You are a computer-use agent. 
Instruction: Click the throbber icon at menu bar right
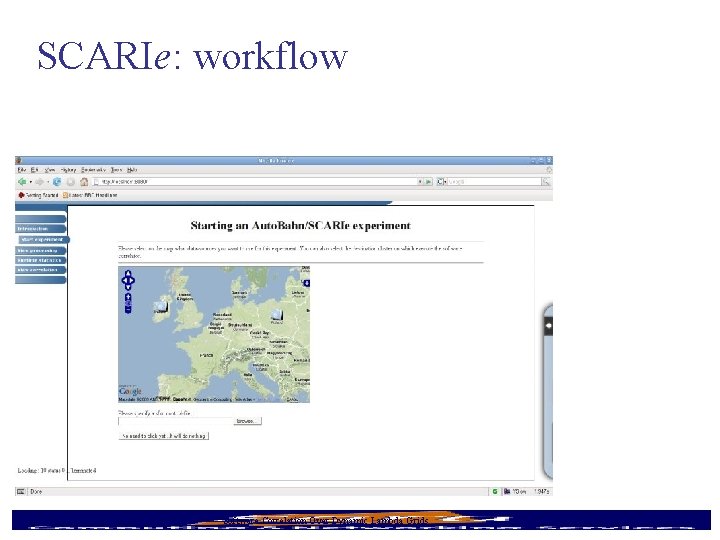548,170
